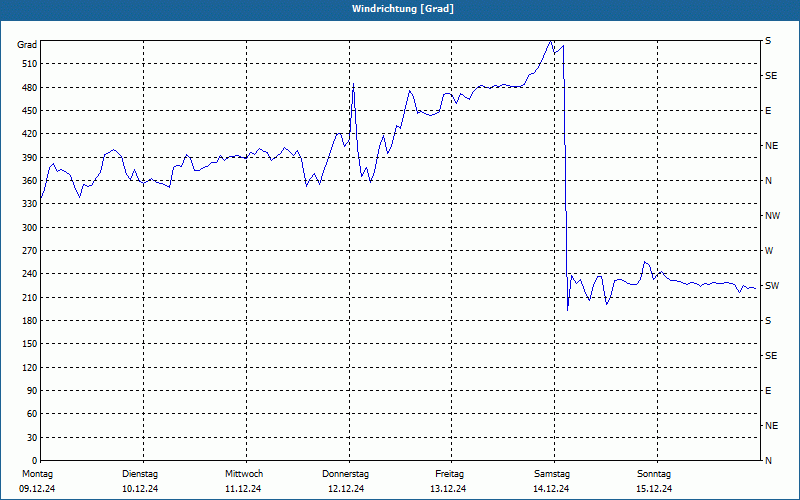Click the Freitag day label
This screenshot has width=800, height=500.
coord(449,474)
